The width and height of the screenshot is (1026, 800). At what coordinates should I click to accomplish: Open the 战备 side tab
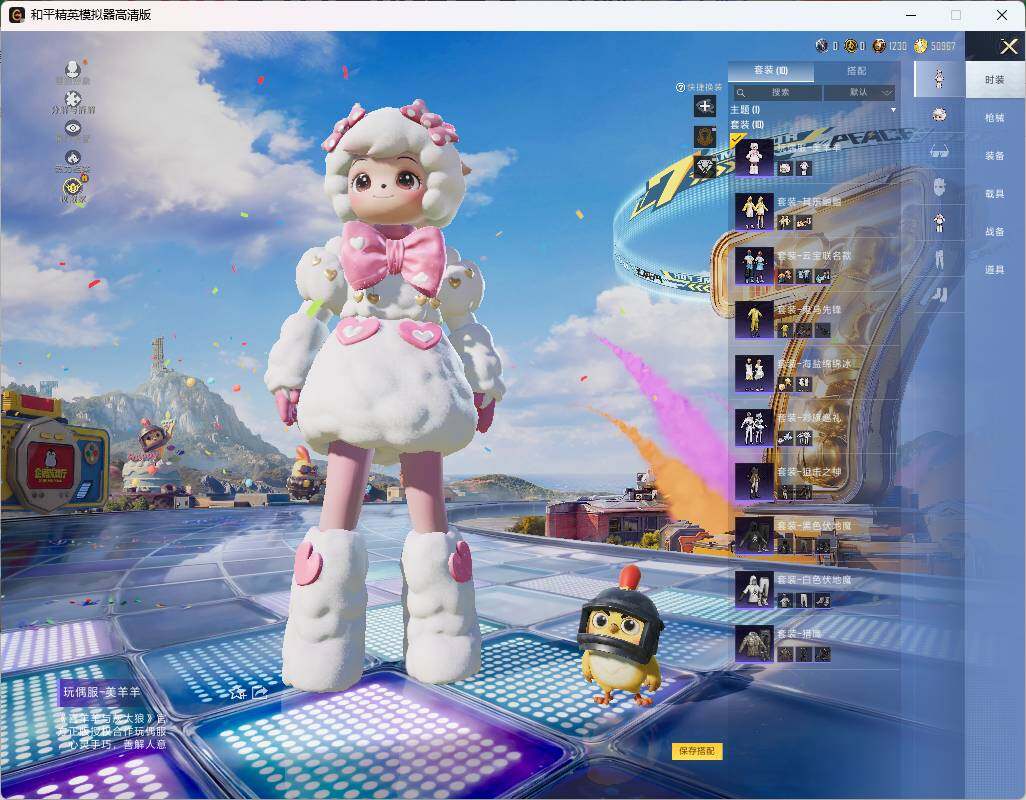tap(995, 232)
